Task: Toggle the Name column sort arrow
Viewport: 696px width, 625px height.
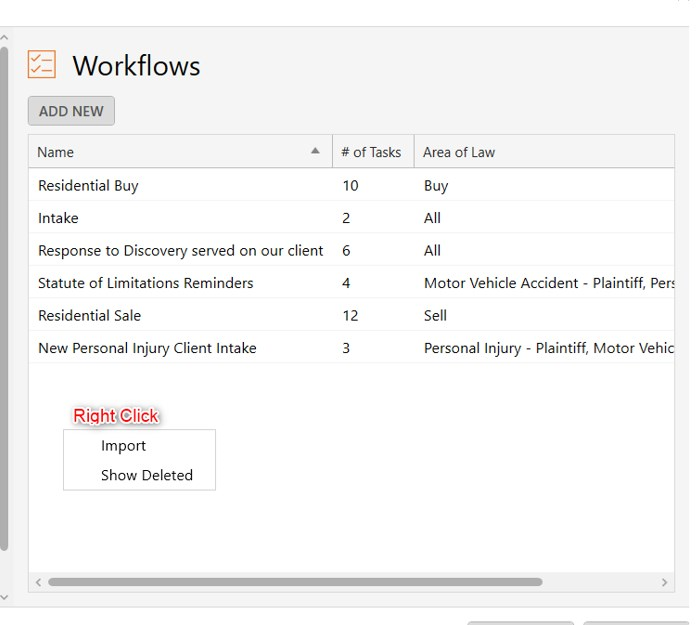Action: pos(315,151)
